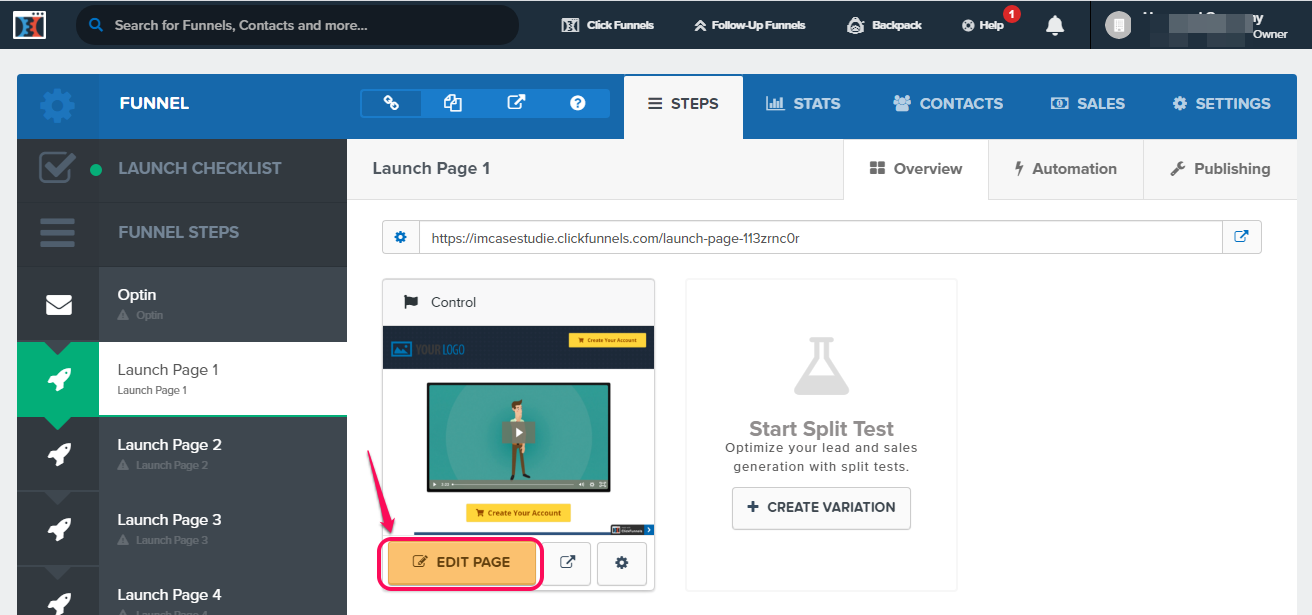The image size is (1312, 615).
Task: Switch to the SALES tab
Action: (x=1088, y=104)
